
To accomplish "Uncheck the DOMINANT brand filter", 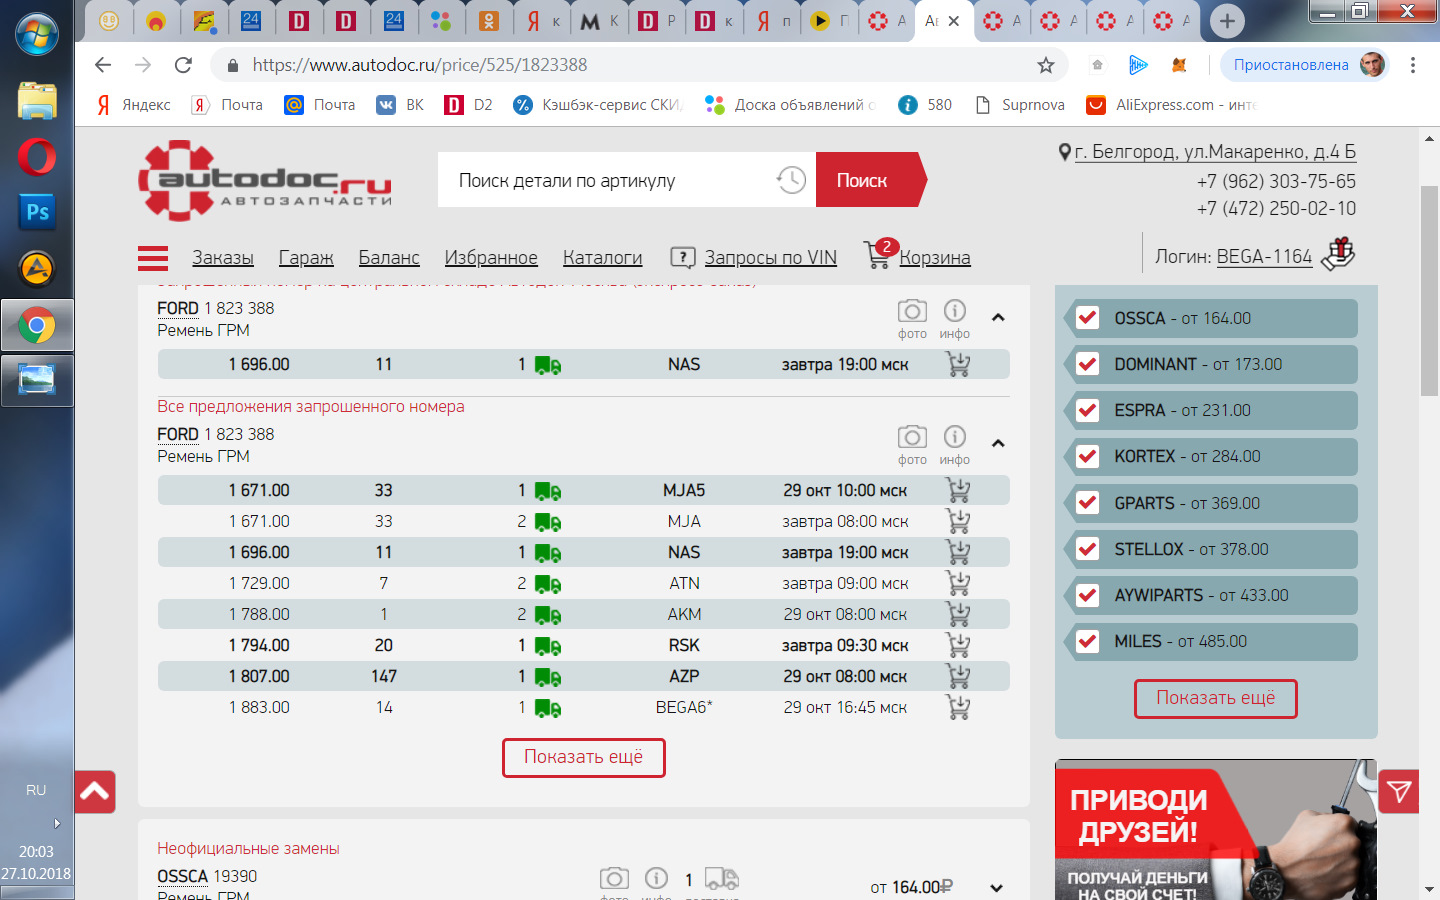I will [1088, 364].
